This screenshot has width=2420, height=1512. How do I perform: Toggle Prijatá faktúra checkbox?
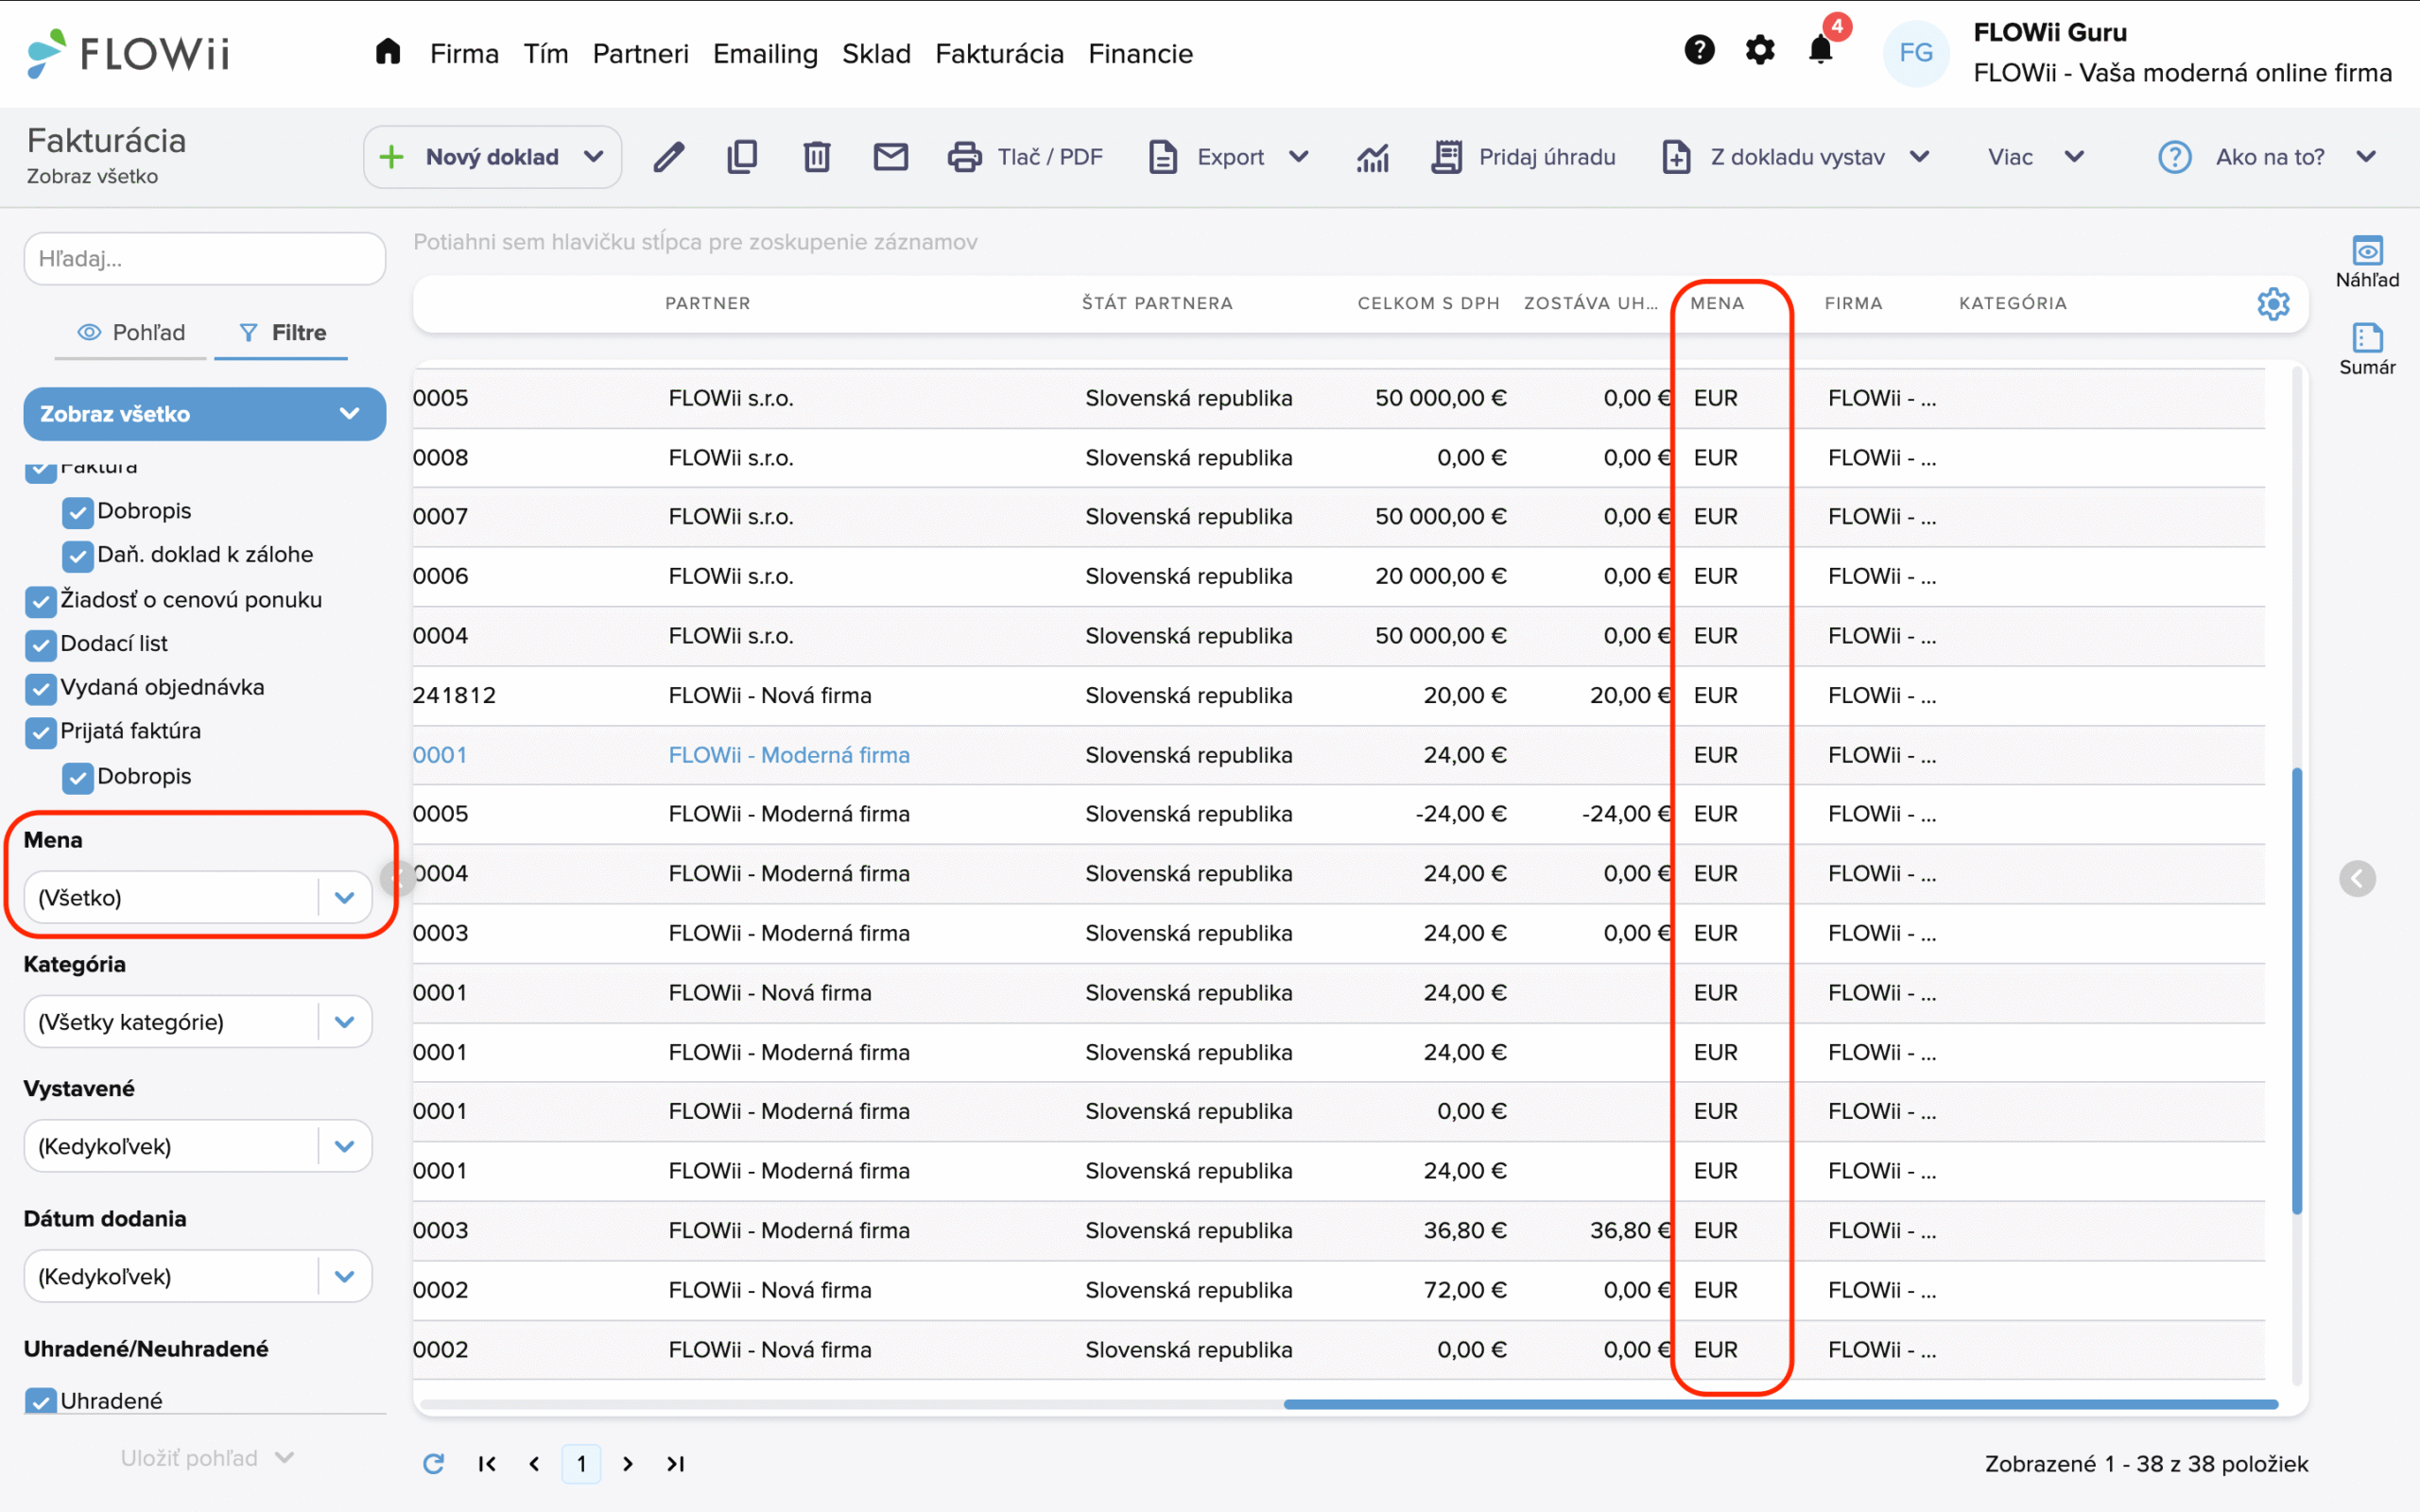(40, 733)
